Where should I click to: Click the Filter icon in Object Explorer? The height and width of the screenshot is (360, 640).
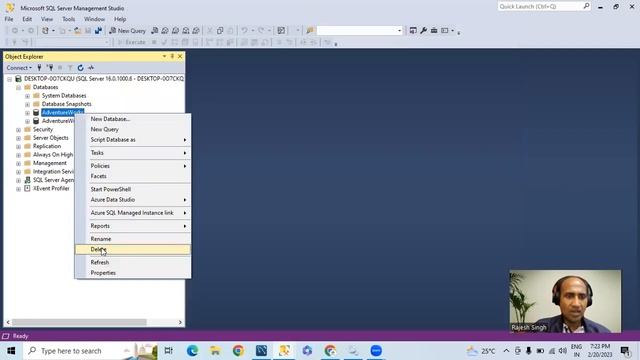70,68
